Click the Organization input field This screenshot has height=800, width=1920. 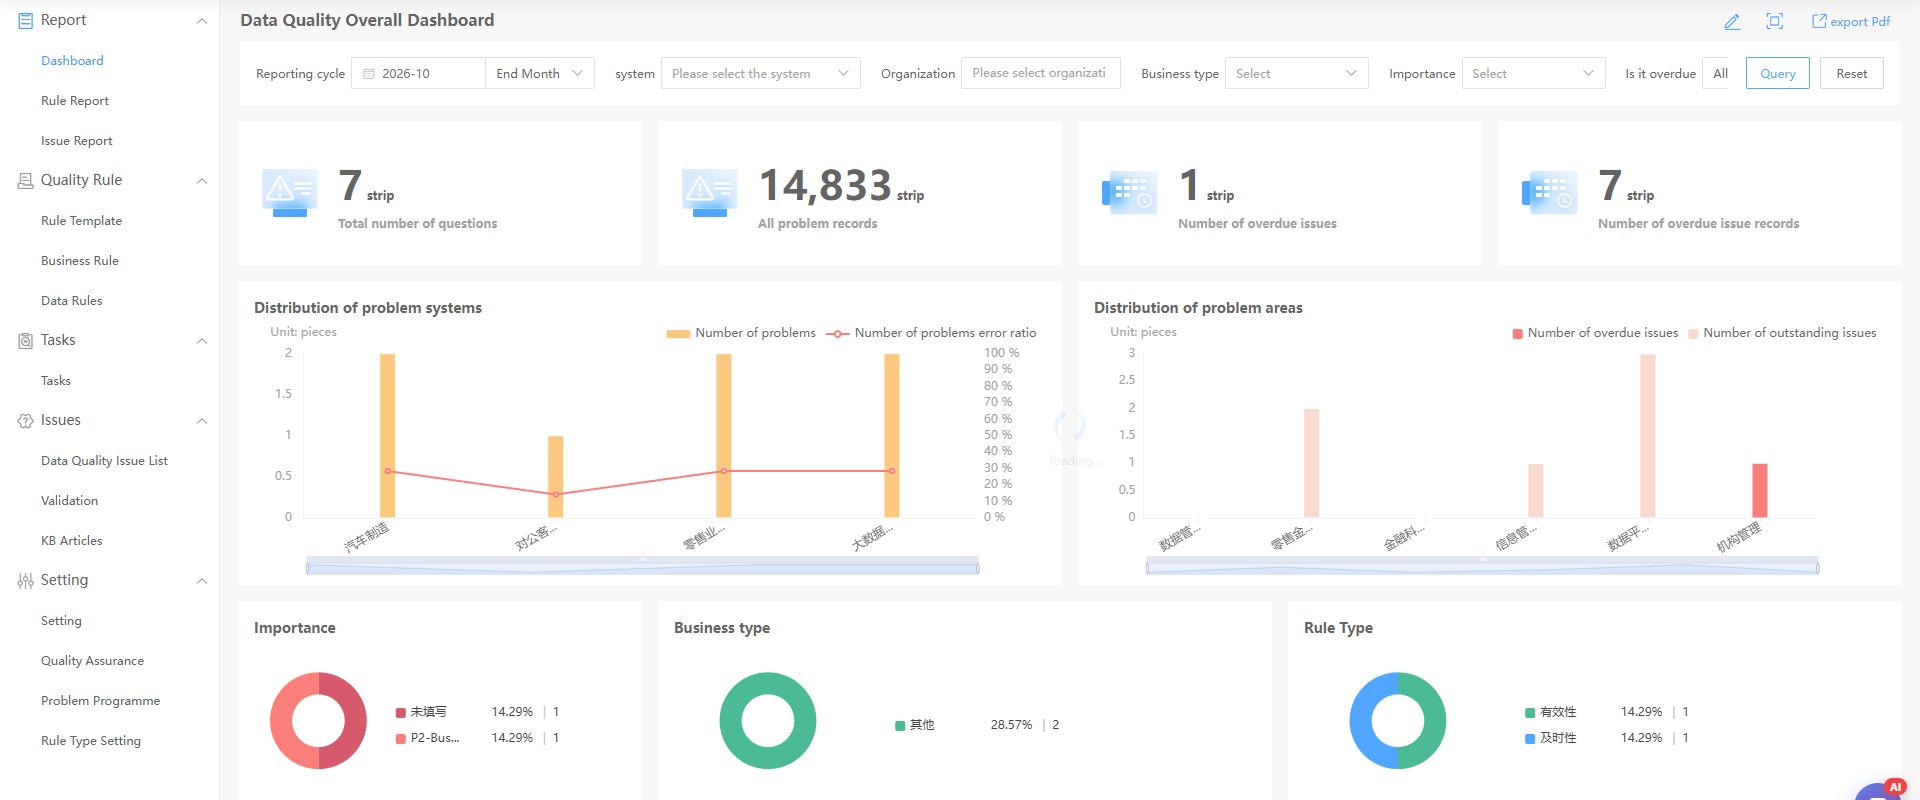[1040, 73]
